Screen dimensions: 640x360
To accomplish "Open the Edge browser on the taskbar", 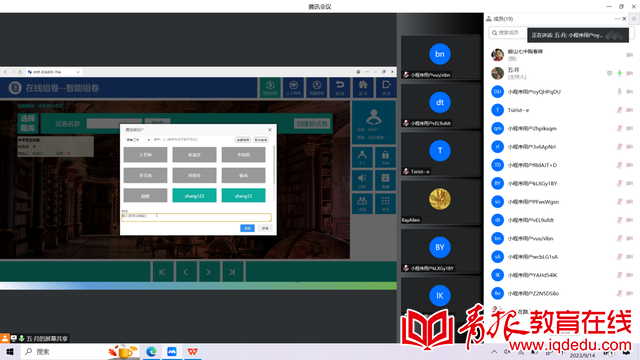I will tap(151, 351).
